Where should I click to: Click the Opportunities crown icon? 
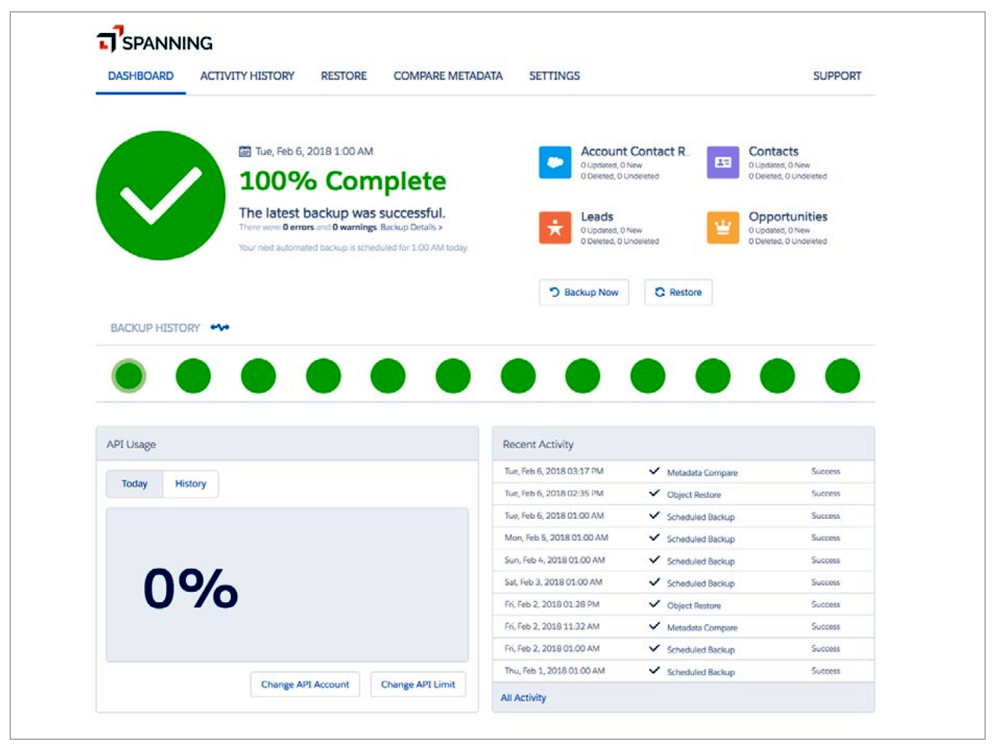(723, 228)
